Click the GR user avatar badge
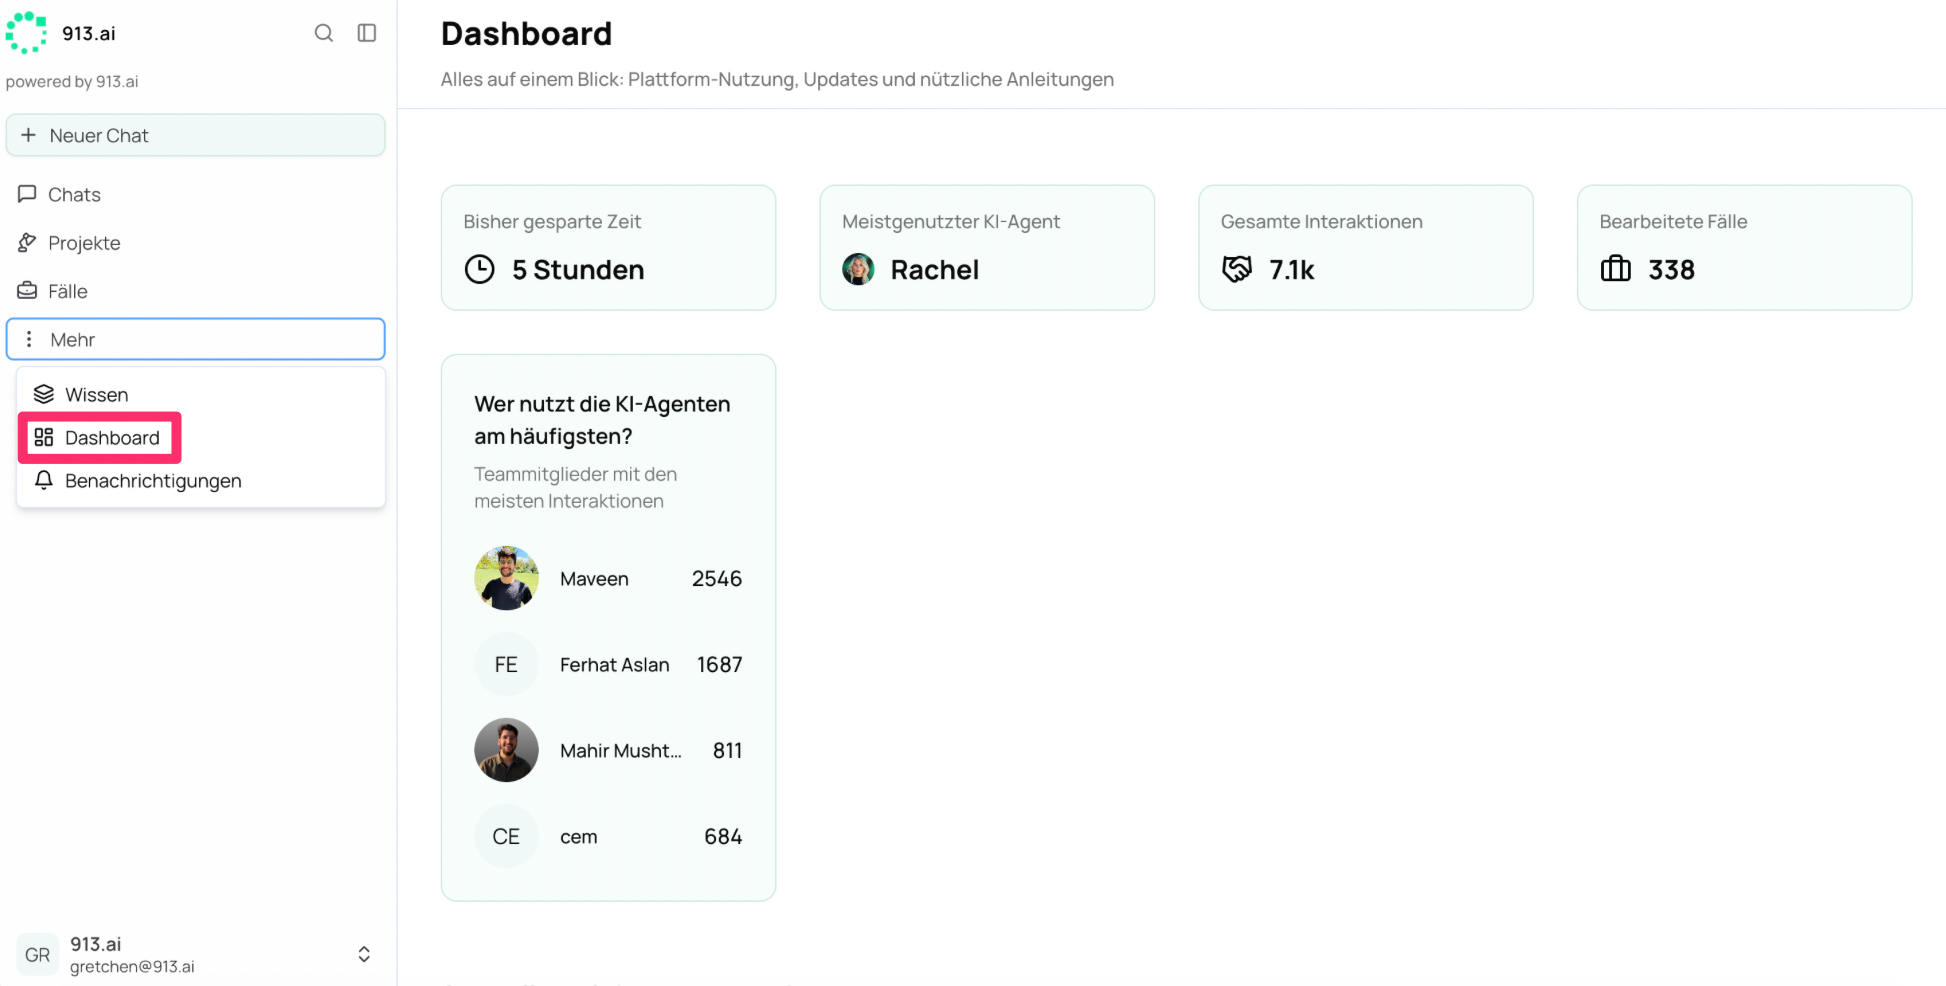The image size is (1946, 986). pos(38,954)
